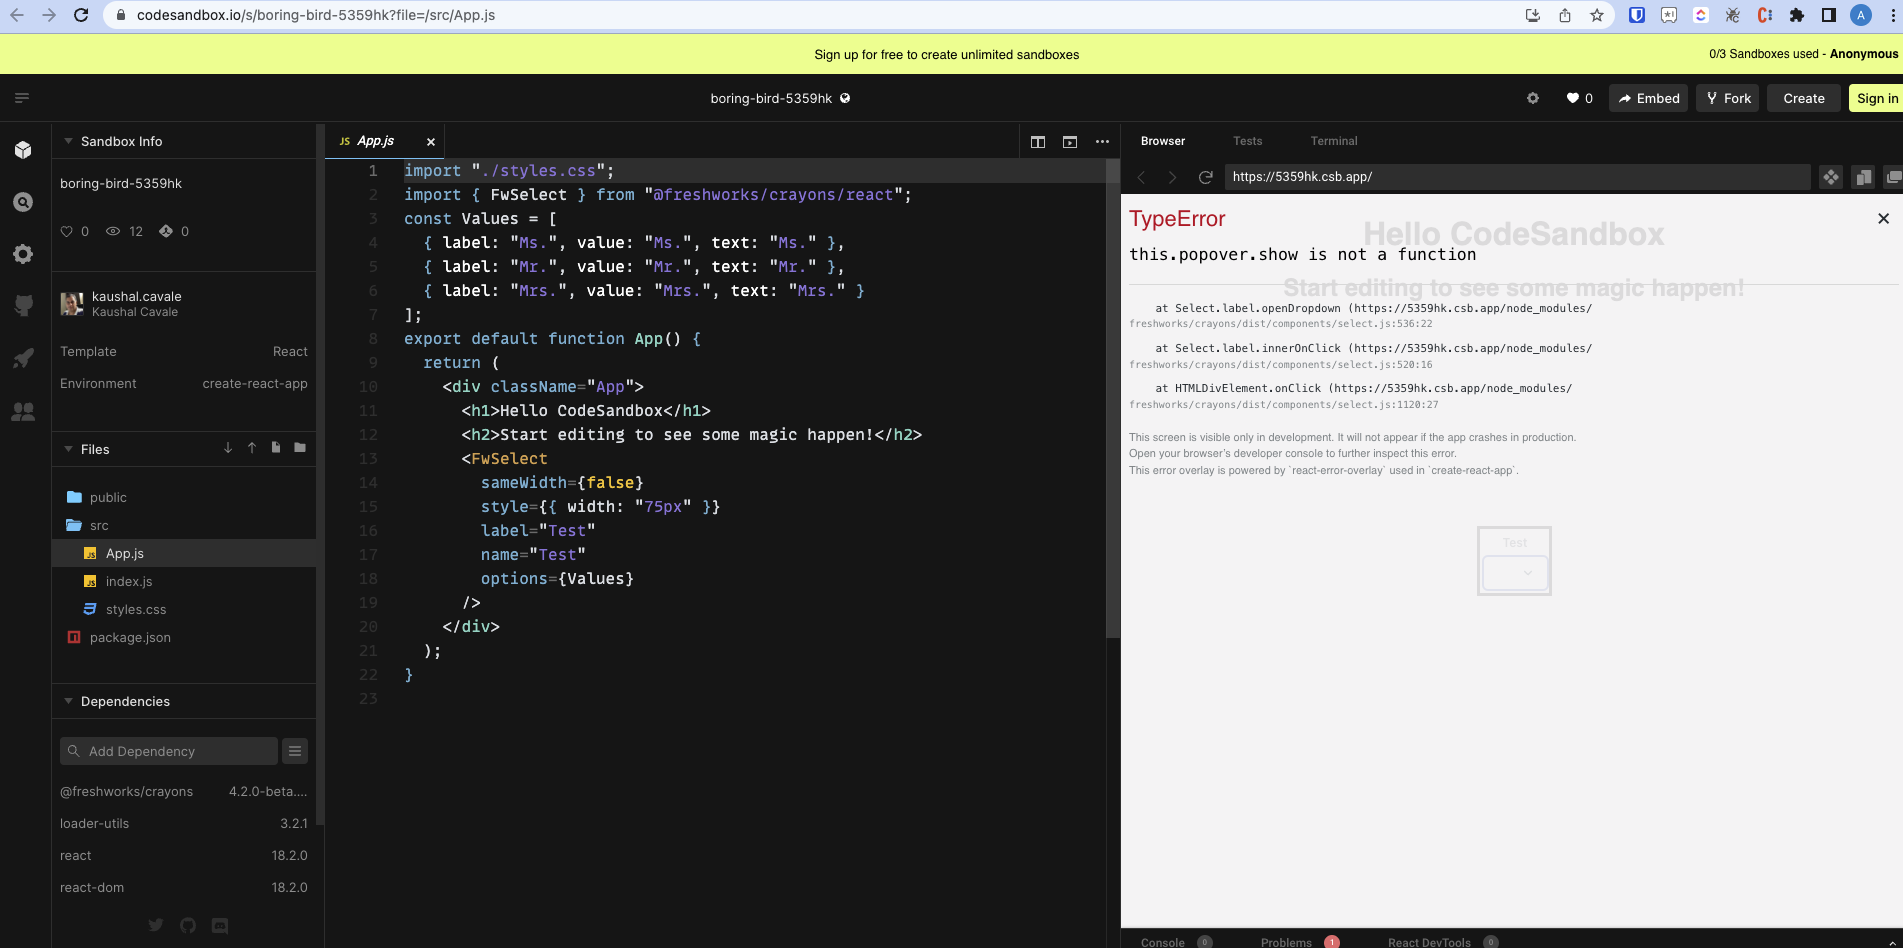Click the Sign in button
This screenshot has width=1903, height=948.
pyautogui.click(x=1876, y=98)
